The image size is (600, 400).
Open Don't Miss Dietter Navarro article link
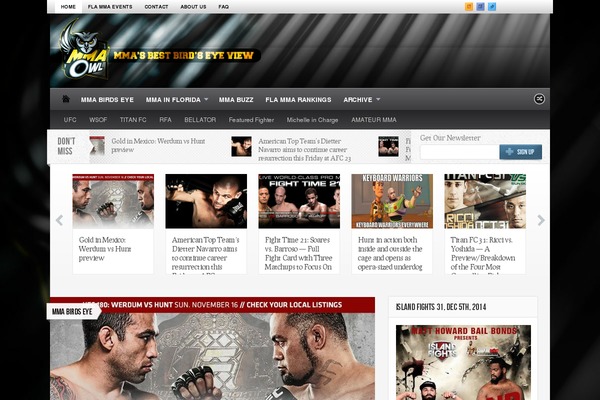click(x=304, y=150)
